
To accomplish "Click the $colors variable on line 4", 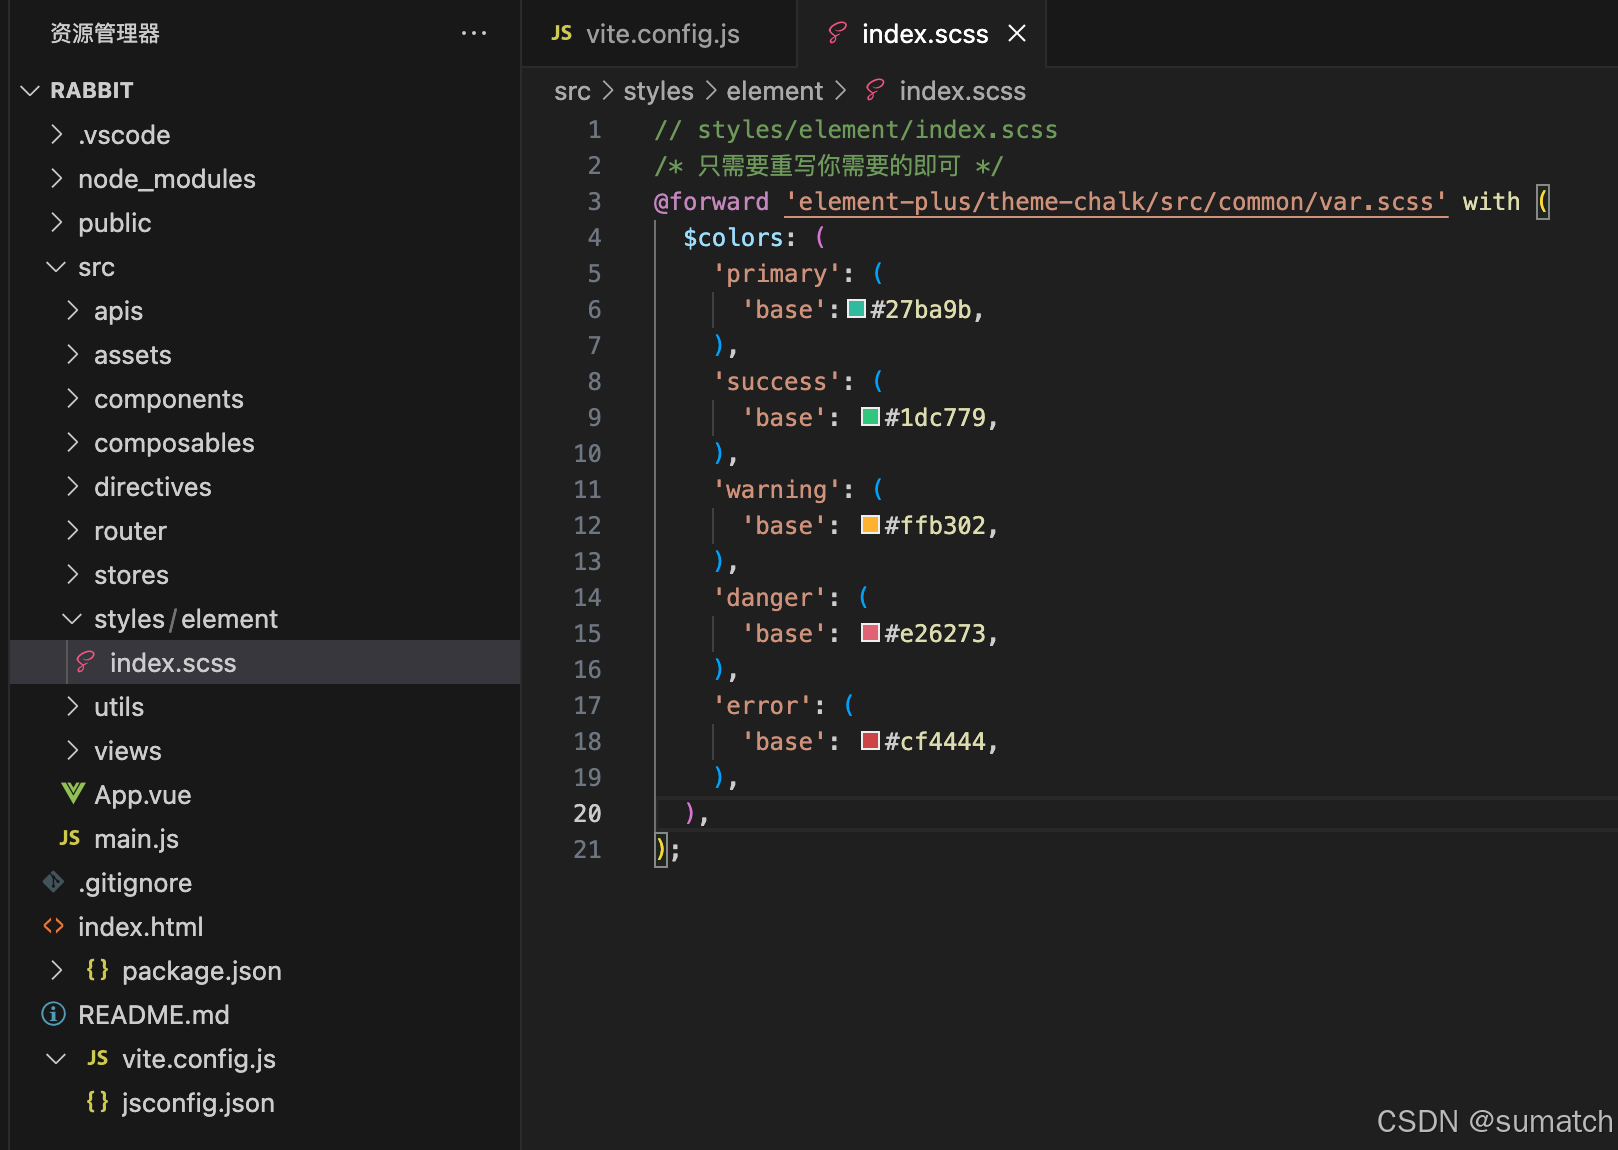I will 732,238.
